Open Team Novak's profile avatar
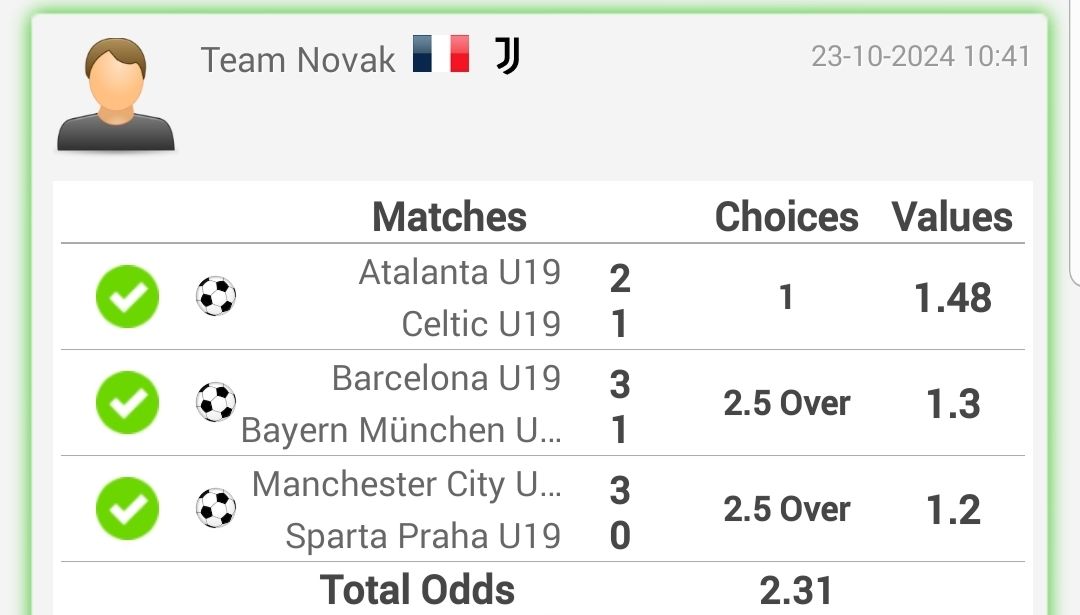Viewport: 1080px width, 615px height. 116,94
